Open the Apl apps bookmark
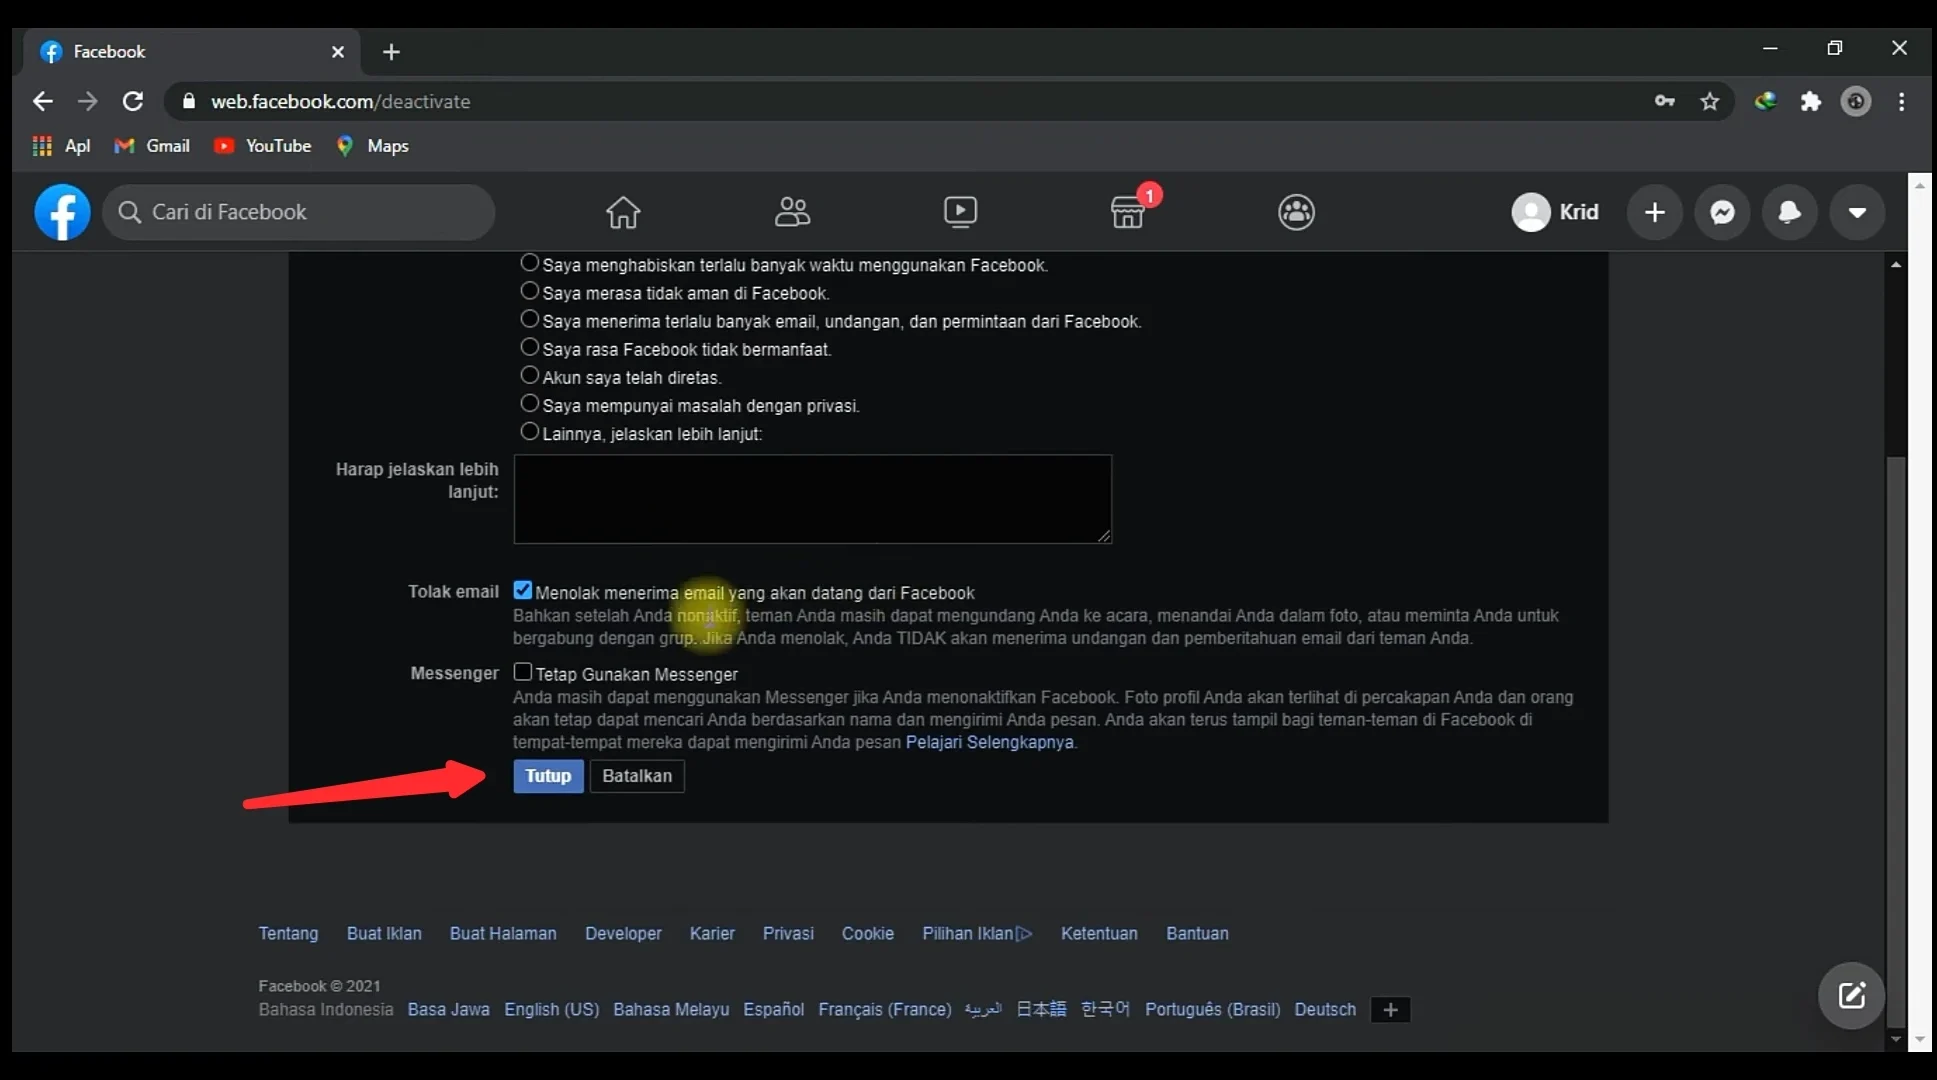The image size is (1937, 1080). pyautogui.click(x=62, y=146)
